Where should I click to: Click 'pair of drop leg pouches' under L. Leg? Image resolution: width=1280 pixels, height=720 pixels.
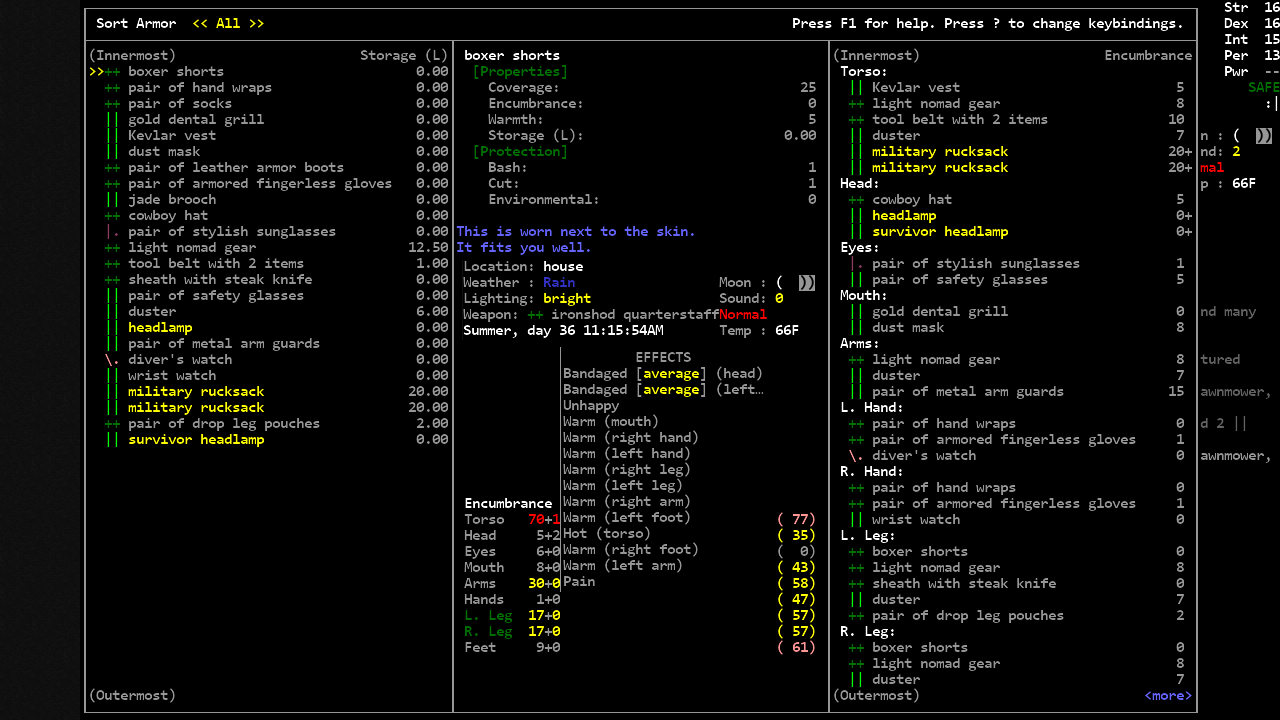[968, 615]
